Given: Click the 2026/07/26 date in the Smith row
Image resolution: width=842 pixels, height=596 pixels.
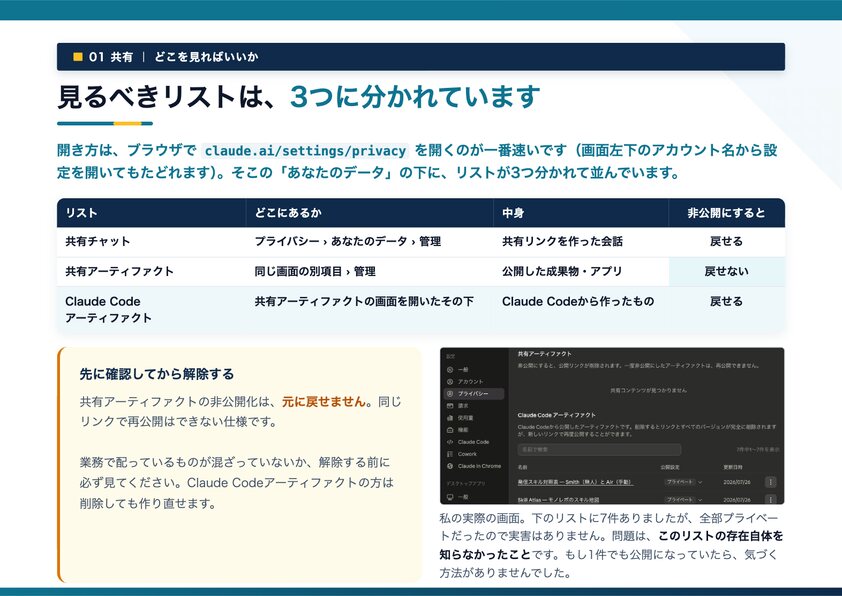Looking at the screenshot, I should click(x=737, y=482).
